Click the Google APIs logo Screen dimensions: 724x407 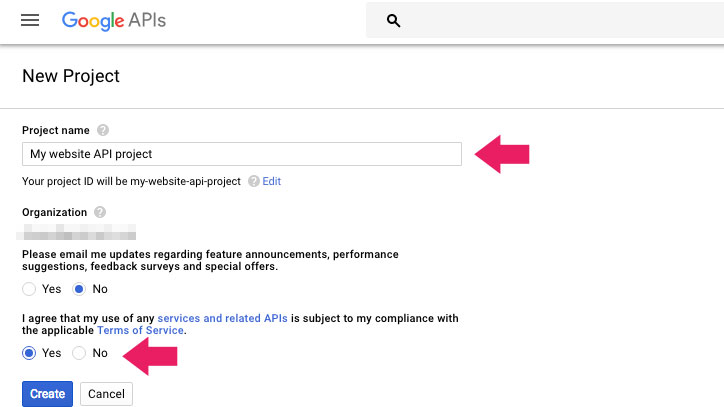click(x=113, y=20)
